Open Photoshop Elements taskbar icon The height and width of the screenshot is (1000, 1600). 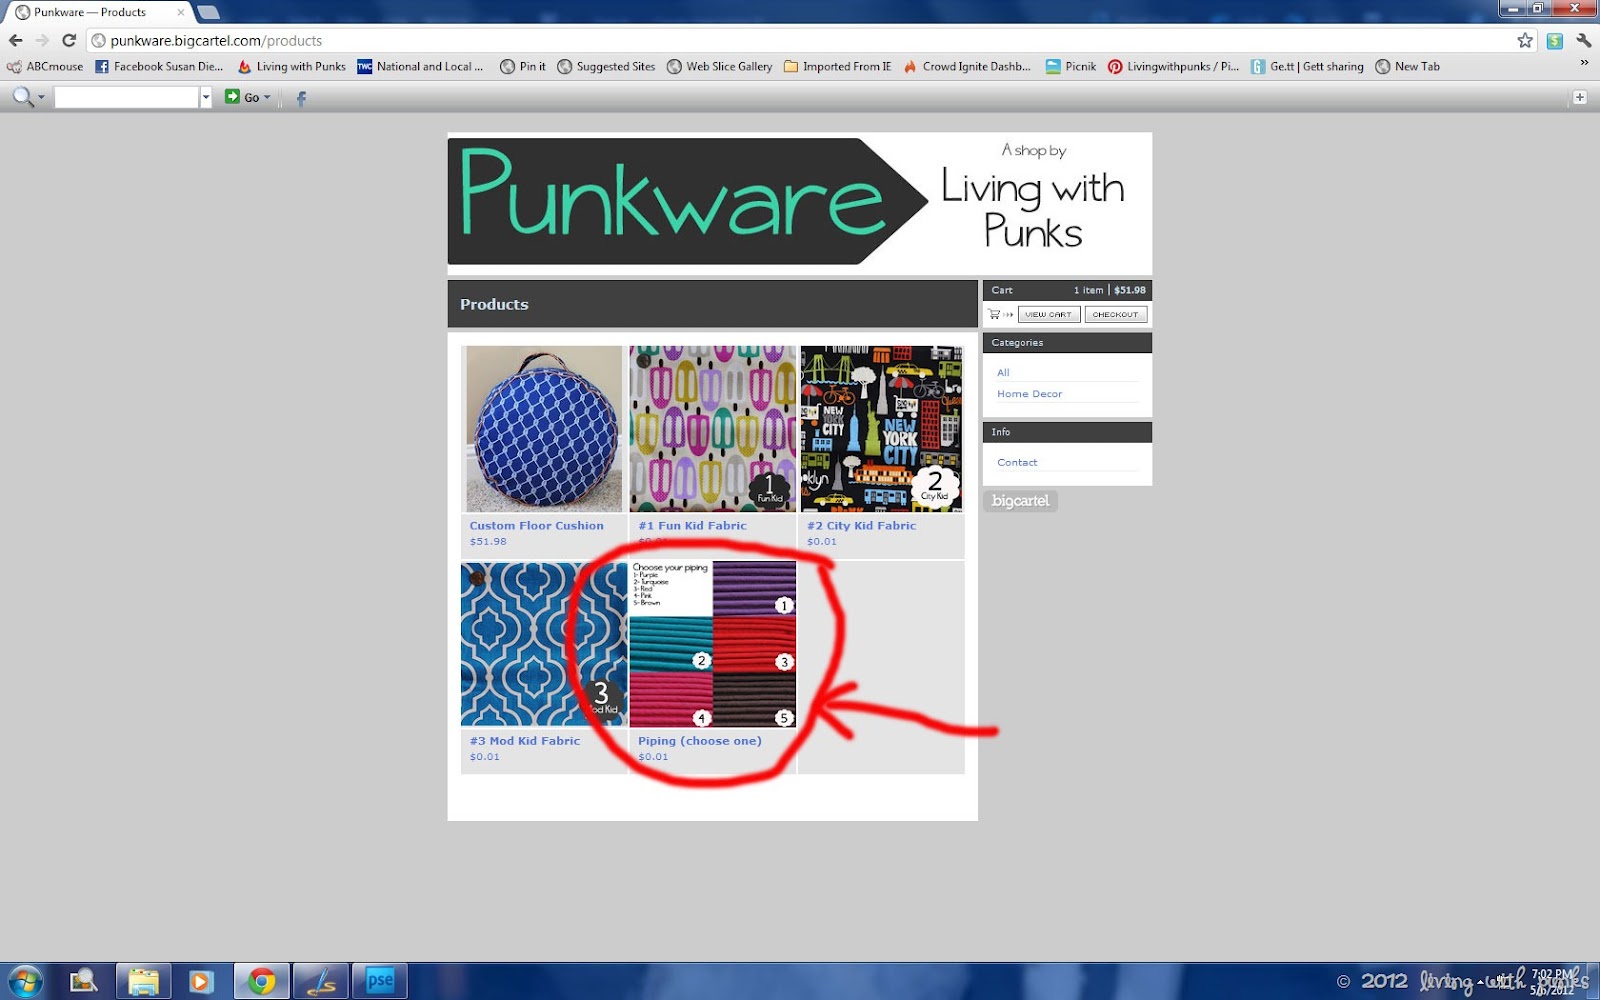[380, 981]
